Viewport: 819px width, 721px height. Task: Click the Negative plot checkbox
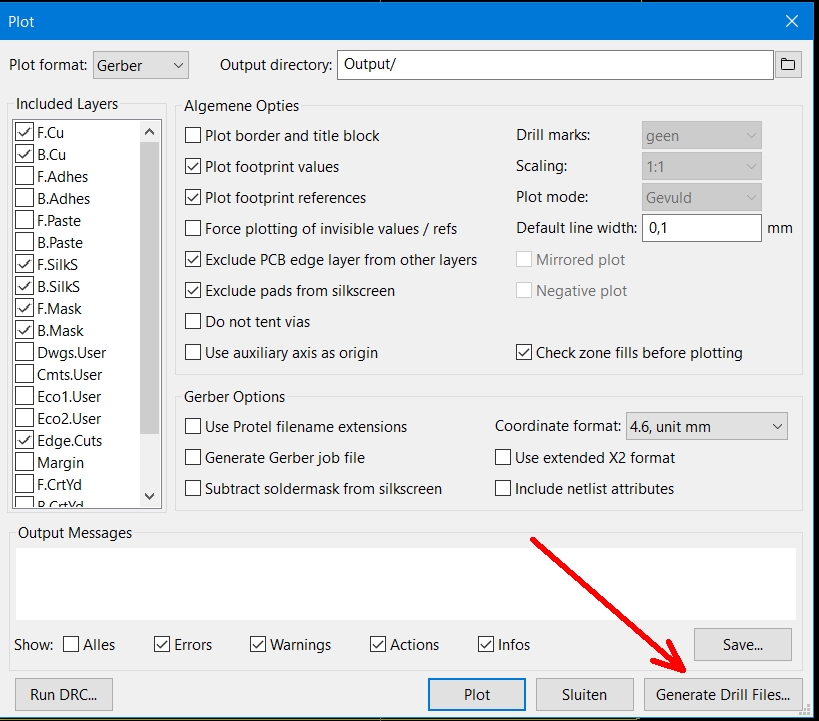[524, 290]
